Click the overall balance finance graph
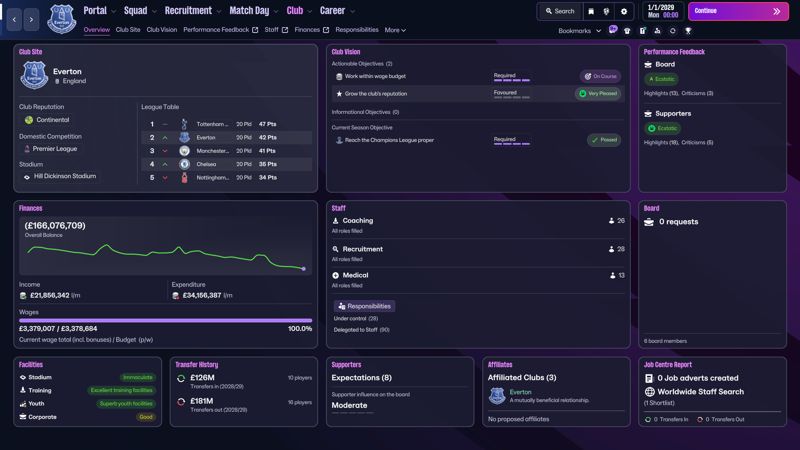This screenshot has width=800, height=450. pos(165,257)
